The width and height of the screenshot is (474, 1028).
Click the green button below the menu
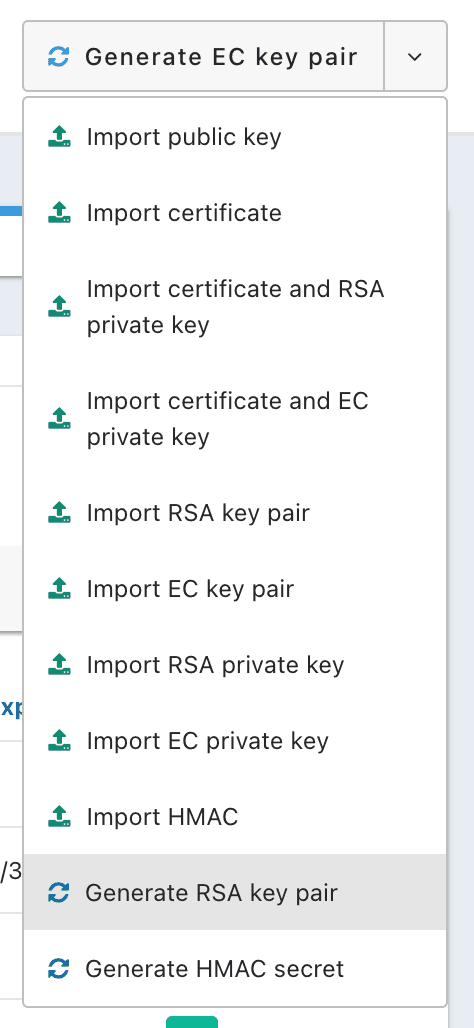[x=191, y=1022]
